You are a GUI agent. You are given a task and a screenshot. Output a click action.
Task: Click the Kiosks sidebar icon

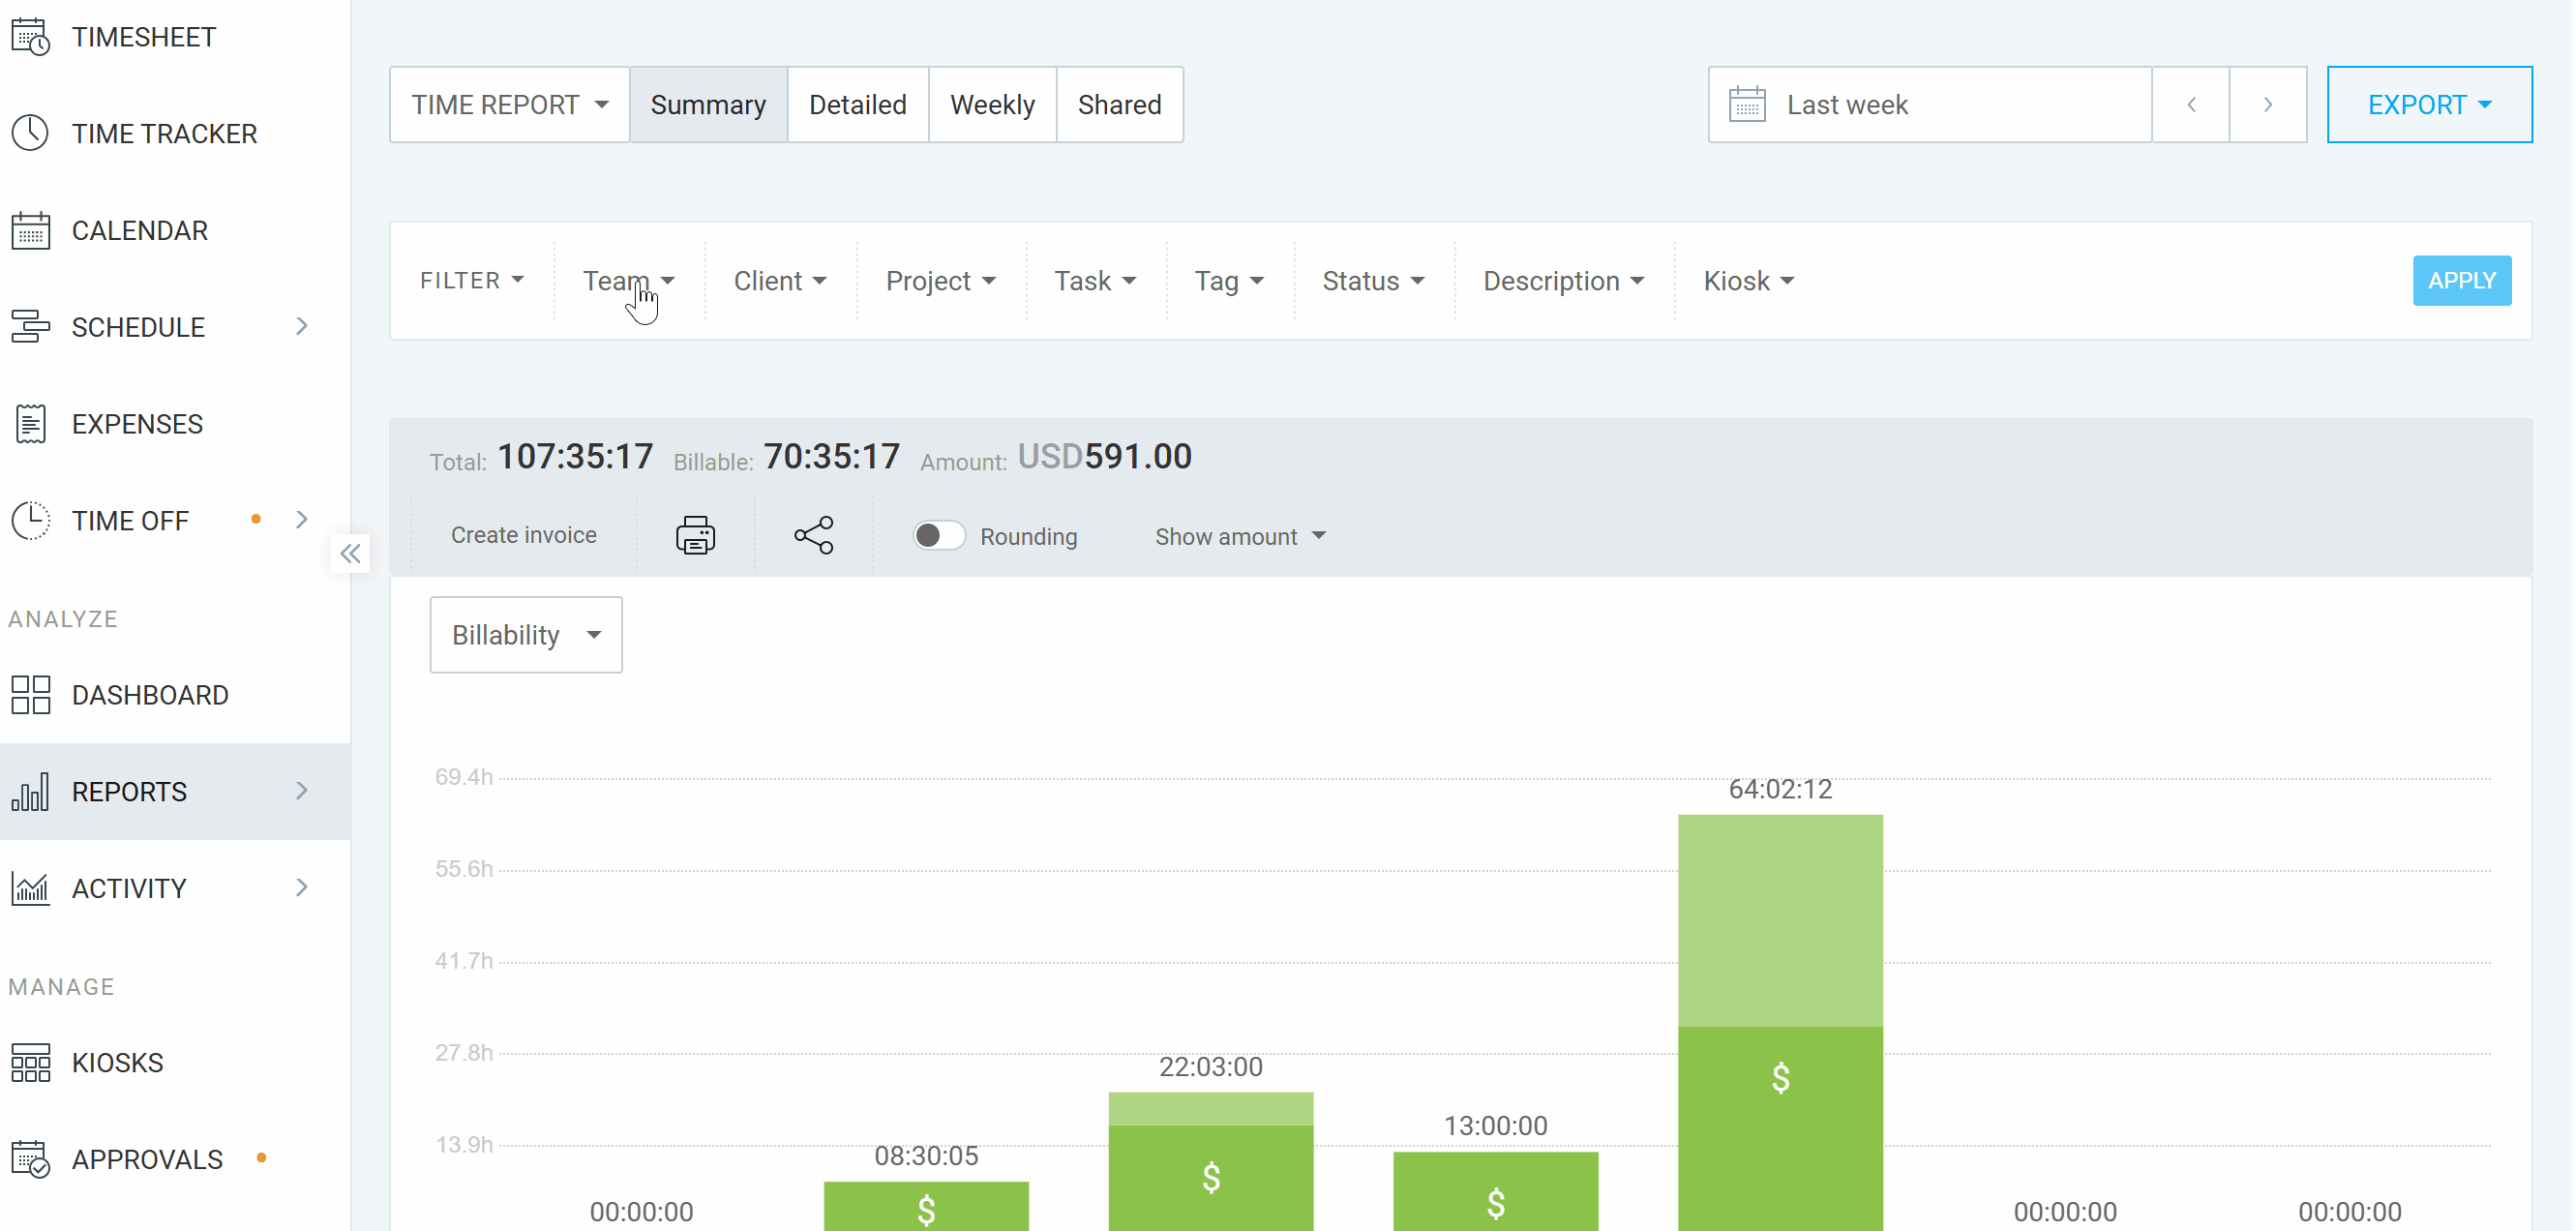pyautogui.click(x=30, y=1062)
